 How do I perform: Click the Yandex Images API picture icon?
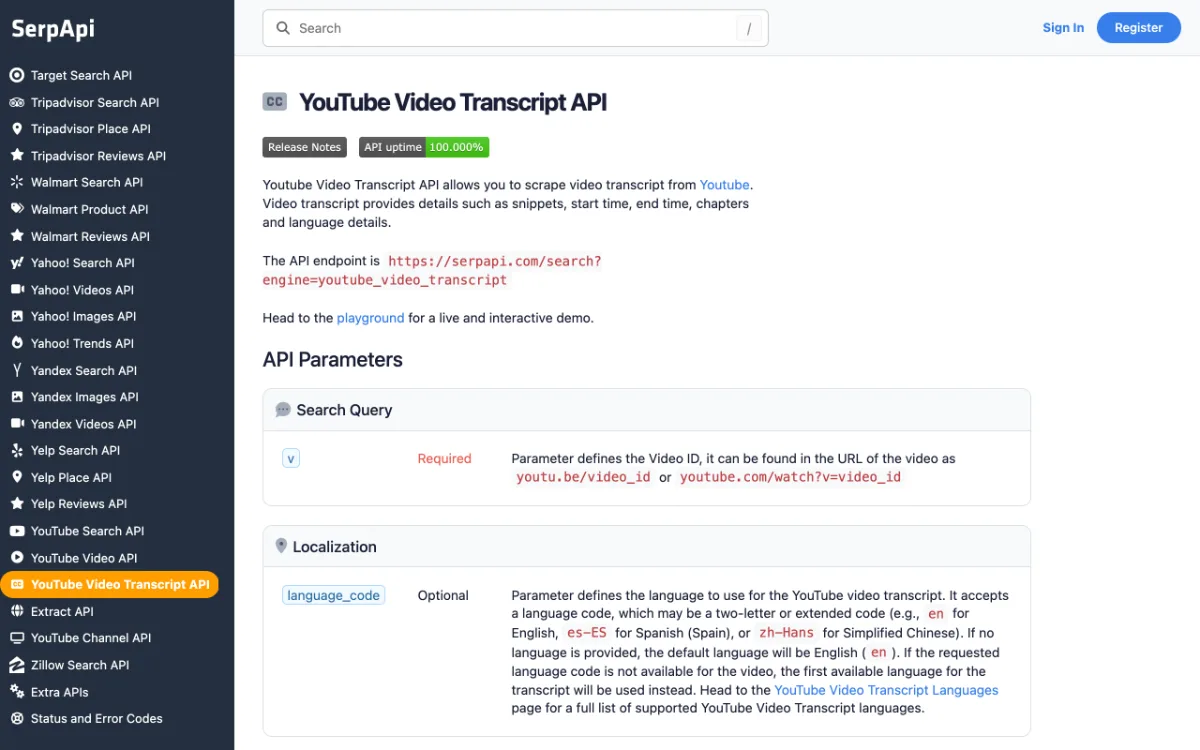click(16, 397)
